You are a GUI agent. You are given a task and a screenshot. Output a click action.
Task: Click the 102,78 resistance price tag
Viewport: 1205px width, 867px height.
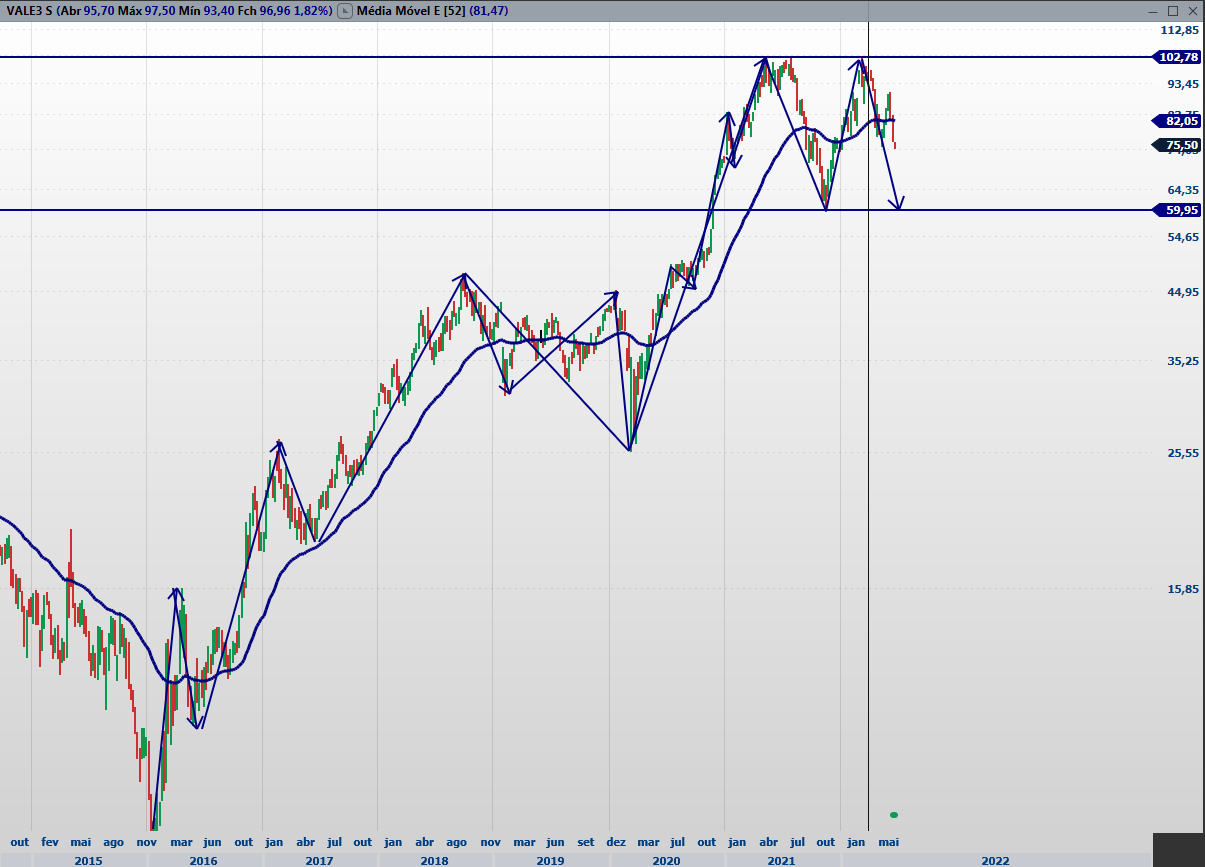(1177, 57)
